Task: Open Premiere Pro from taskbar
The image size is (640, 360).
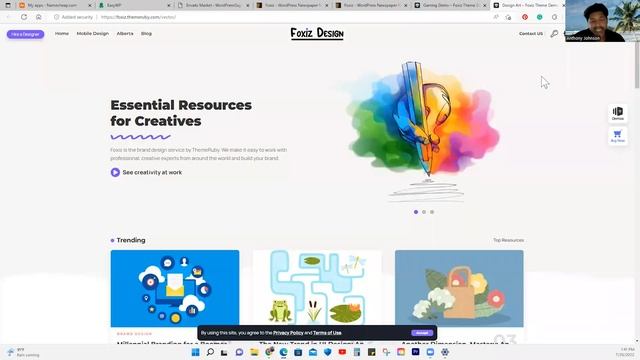Action: coord(416,352)
